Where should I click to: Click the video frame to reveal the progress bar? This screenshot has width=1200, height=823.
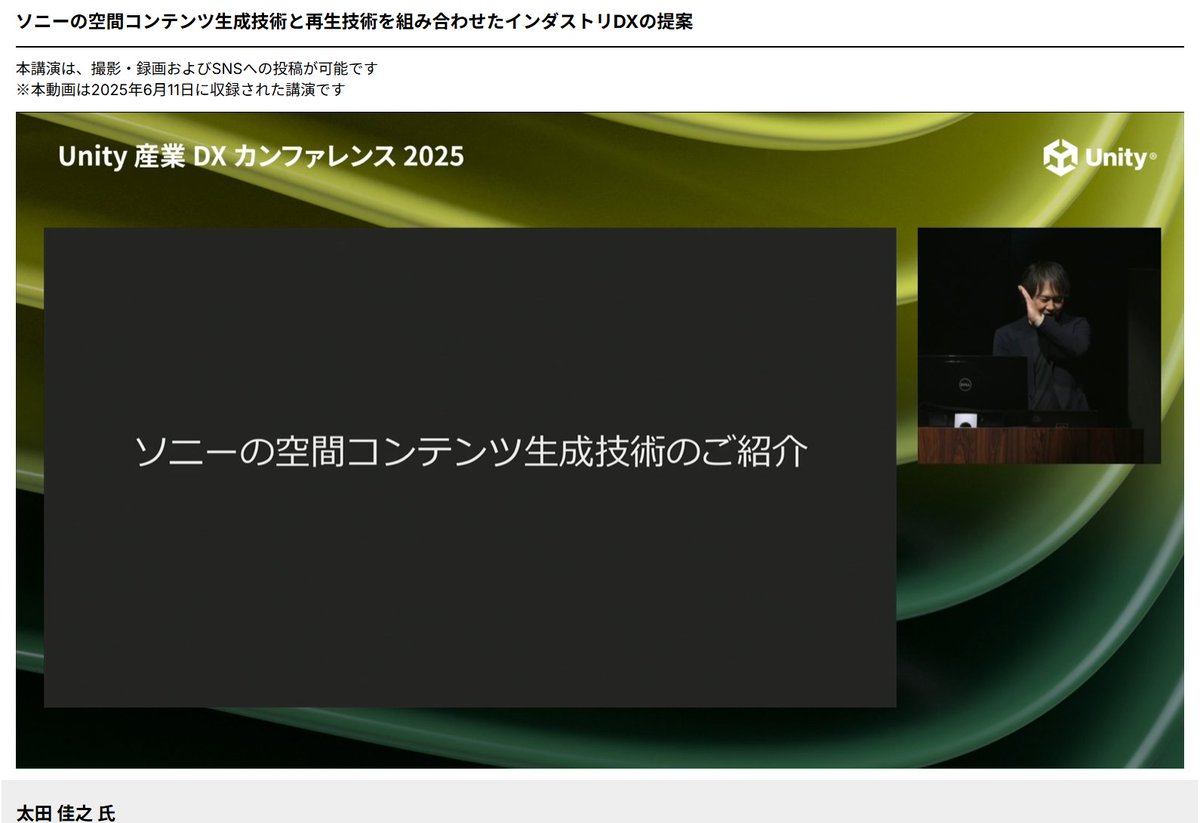point(600,440)
